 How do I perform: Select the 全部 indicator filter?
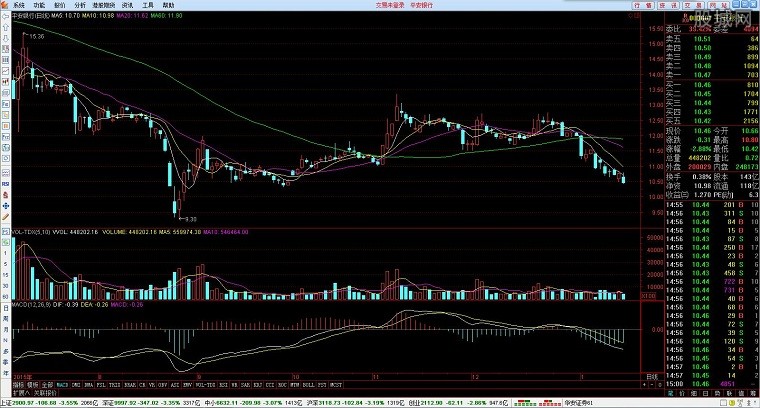click(x=47, y=385)
